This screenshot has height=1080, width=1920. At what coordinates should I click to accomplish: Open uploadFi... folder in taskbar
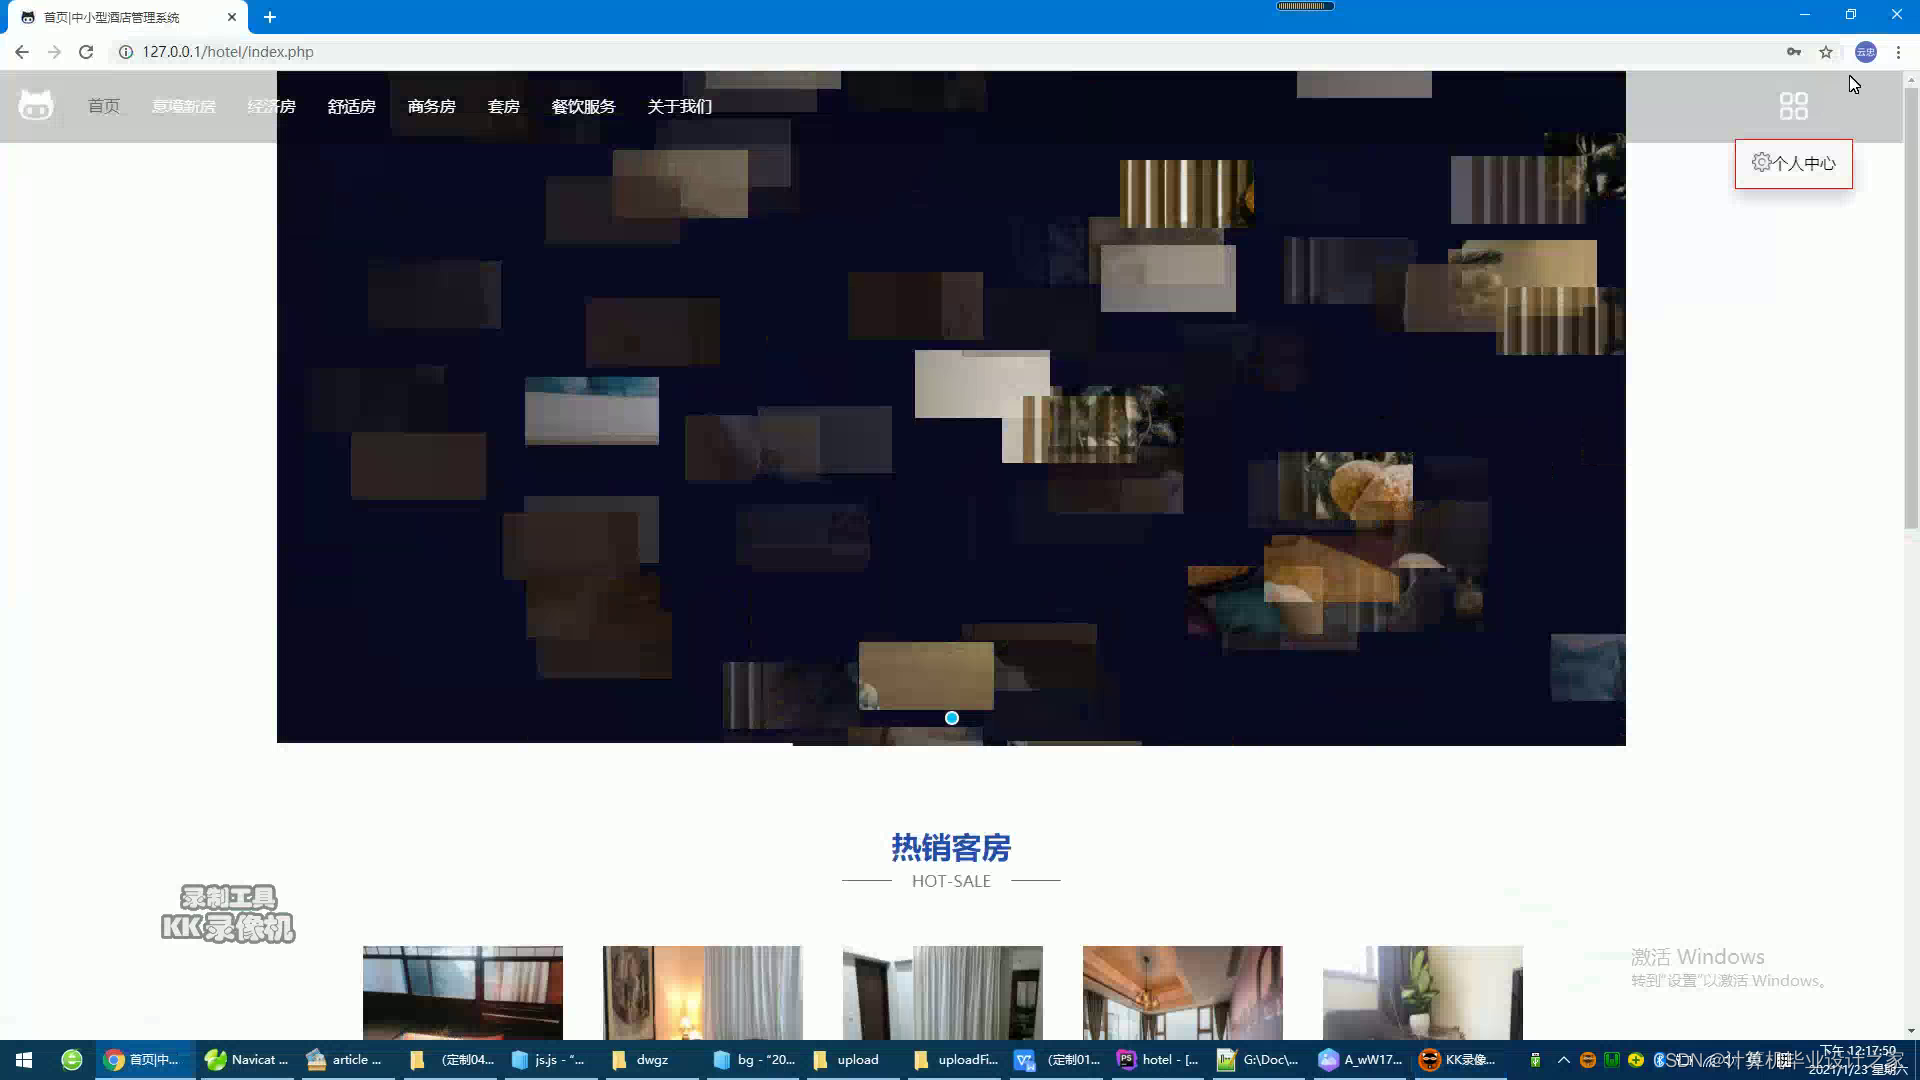tap(956, 1060)
